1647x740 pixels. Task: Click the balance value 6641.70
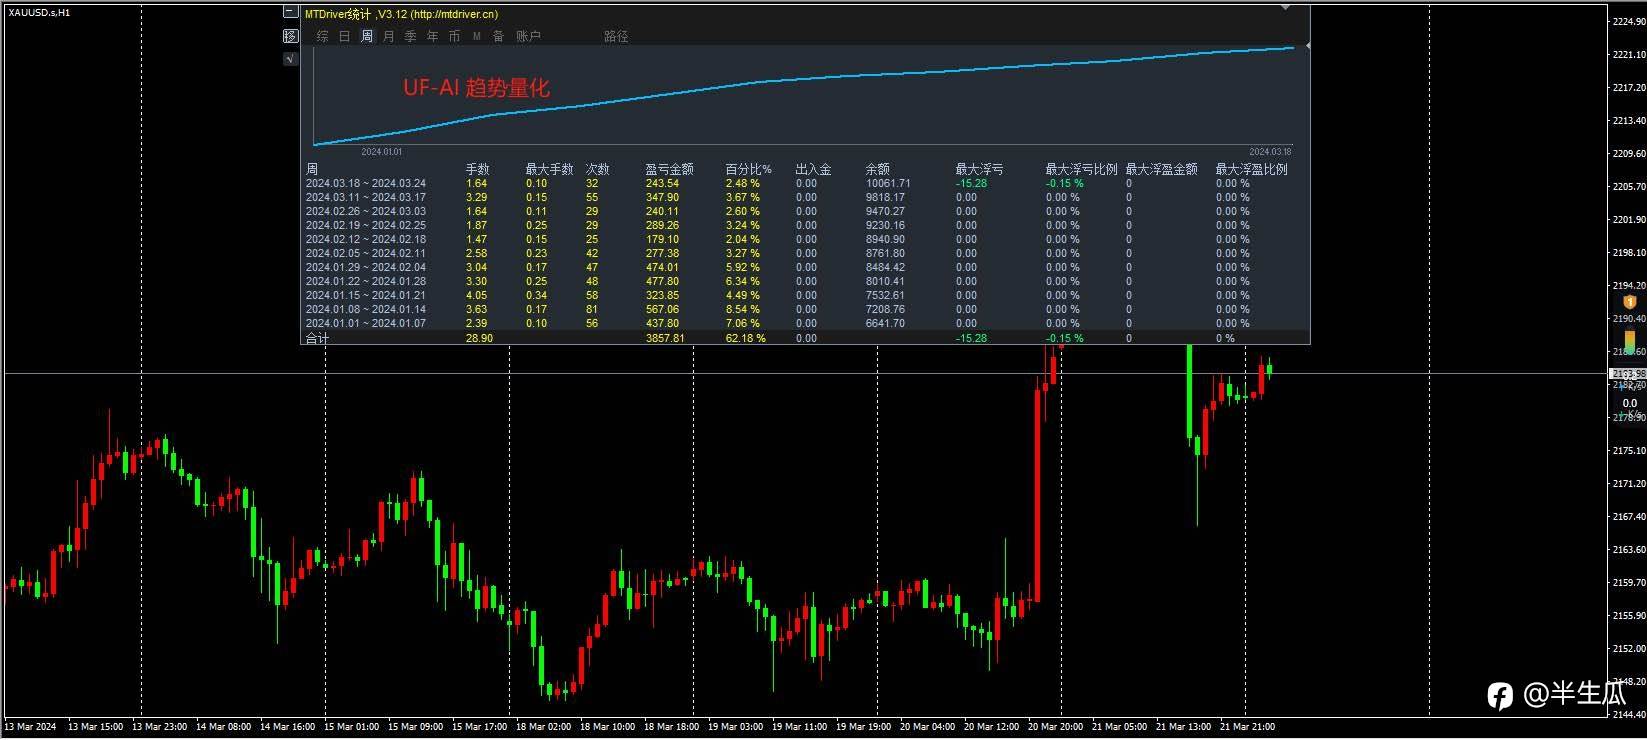click(x=885, y=323)
